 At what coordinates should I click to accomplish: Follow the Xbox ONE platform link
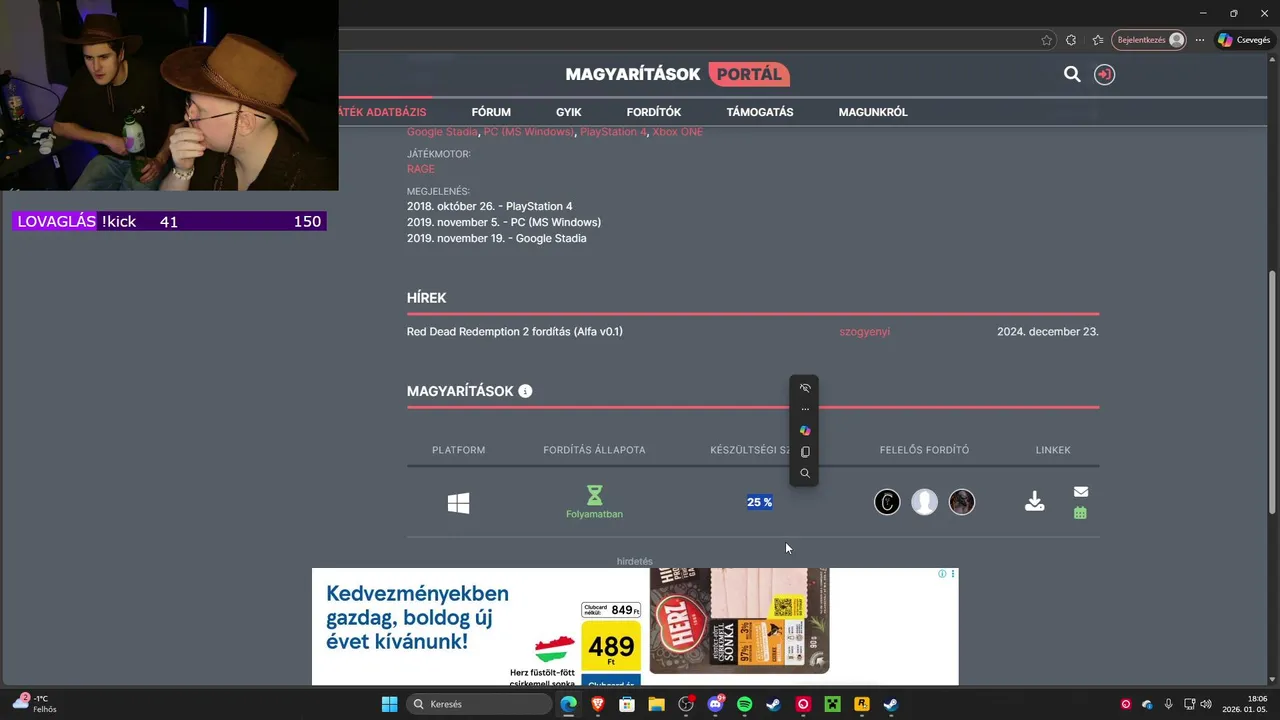click(x=678, y=132)
